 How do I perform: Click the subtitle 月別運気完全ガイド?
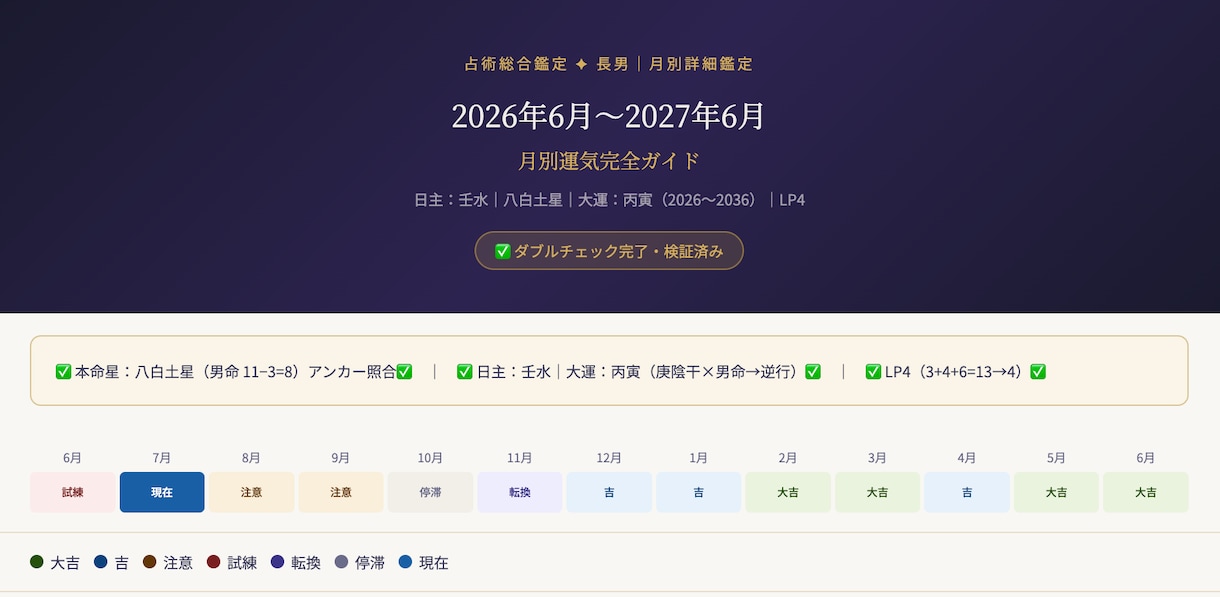[x=609, y=161]
